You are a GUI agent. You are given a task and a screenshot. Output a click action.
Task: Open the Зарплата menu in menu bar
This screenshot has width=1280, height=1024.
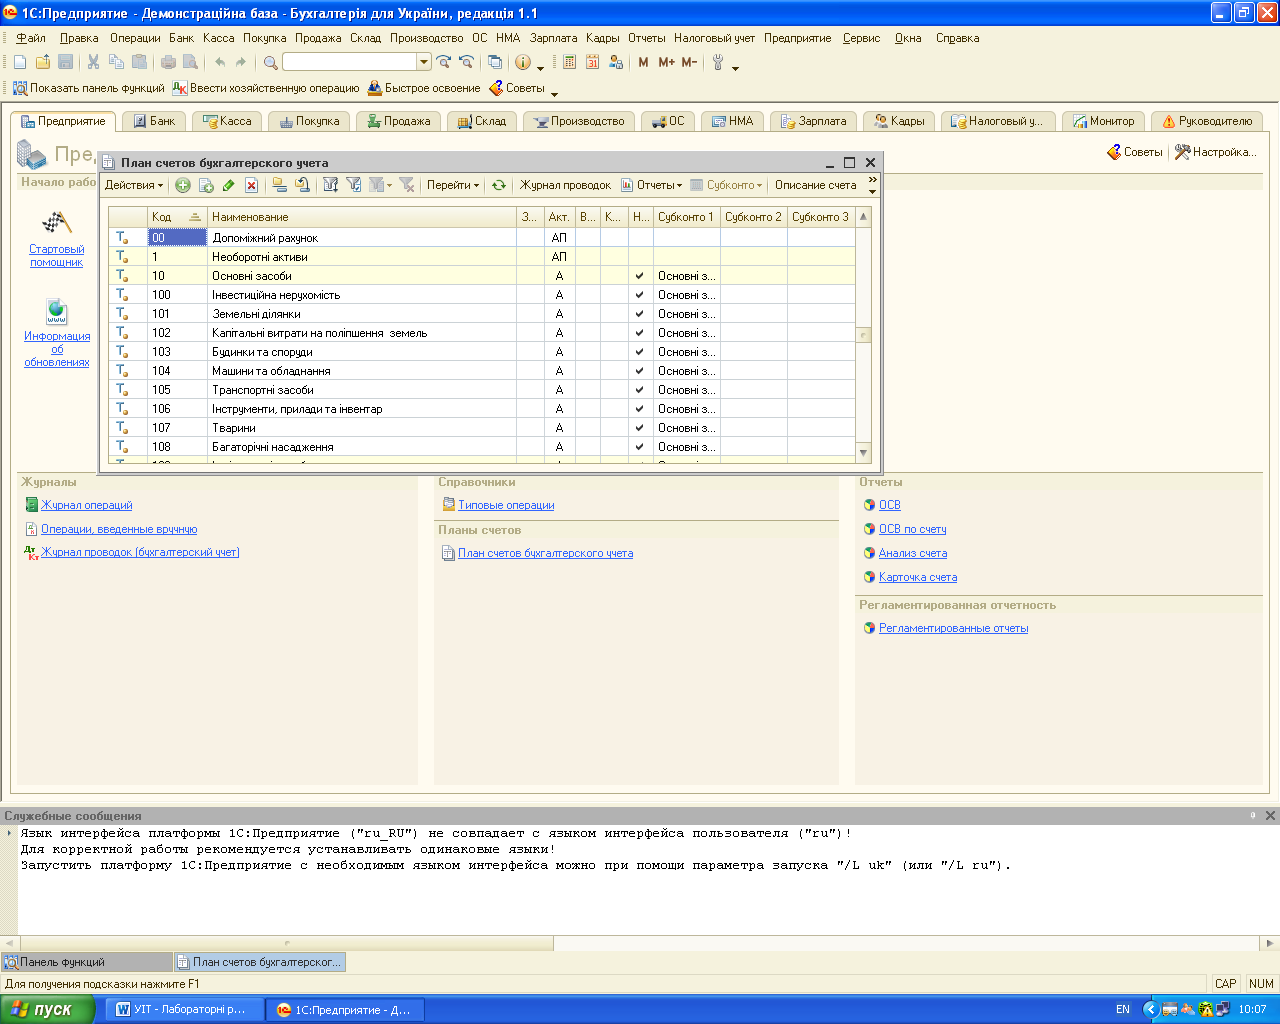coord(553,38)
